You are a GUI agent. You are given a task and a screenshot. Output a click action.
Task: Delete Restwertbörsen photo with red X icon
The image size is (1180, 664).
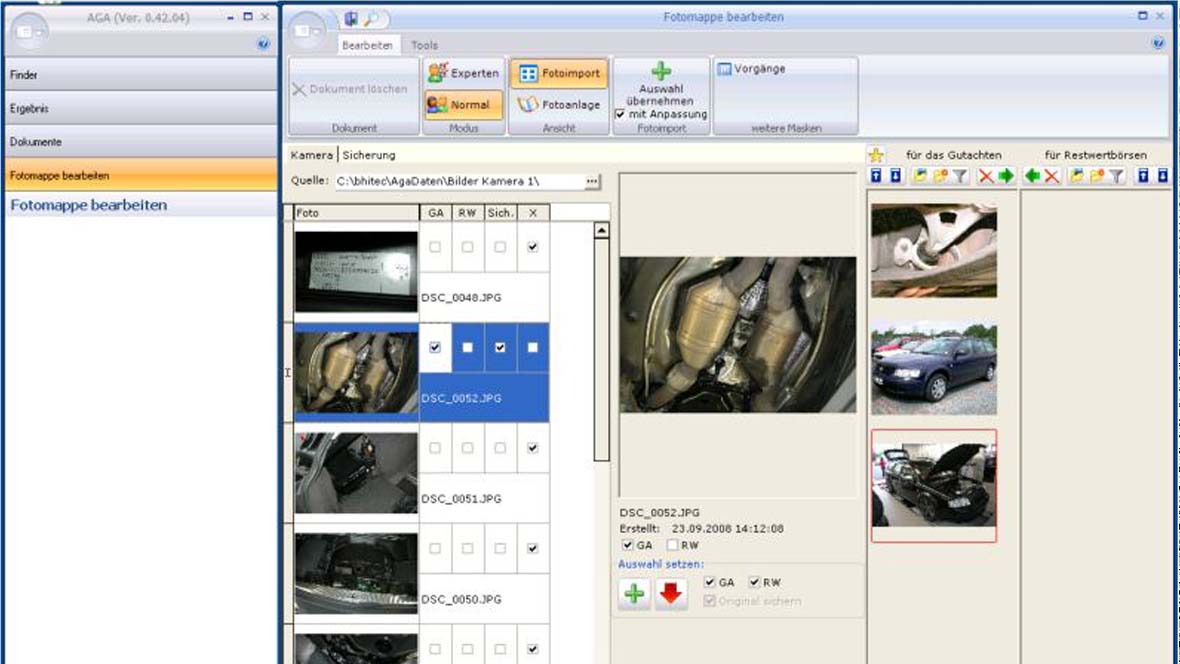tap(1052, 176)
